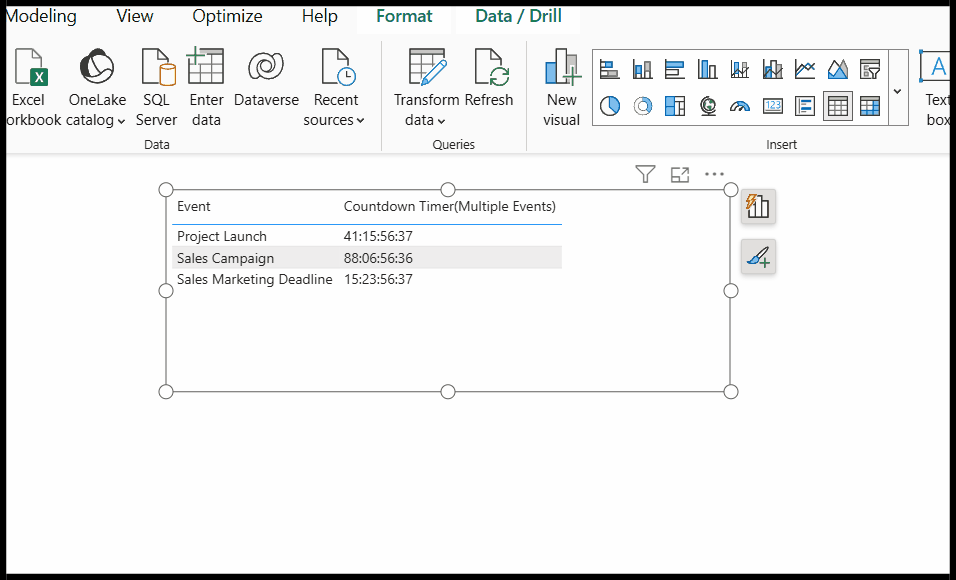956x580 pixels.
Task: Insert a donut chart visual
Action: (643, 106)
